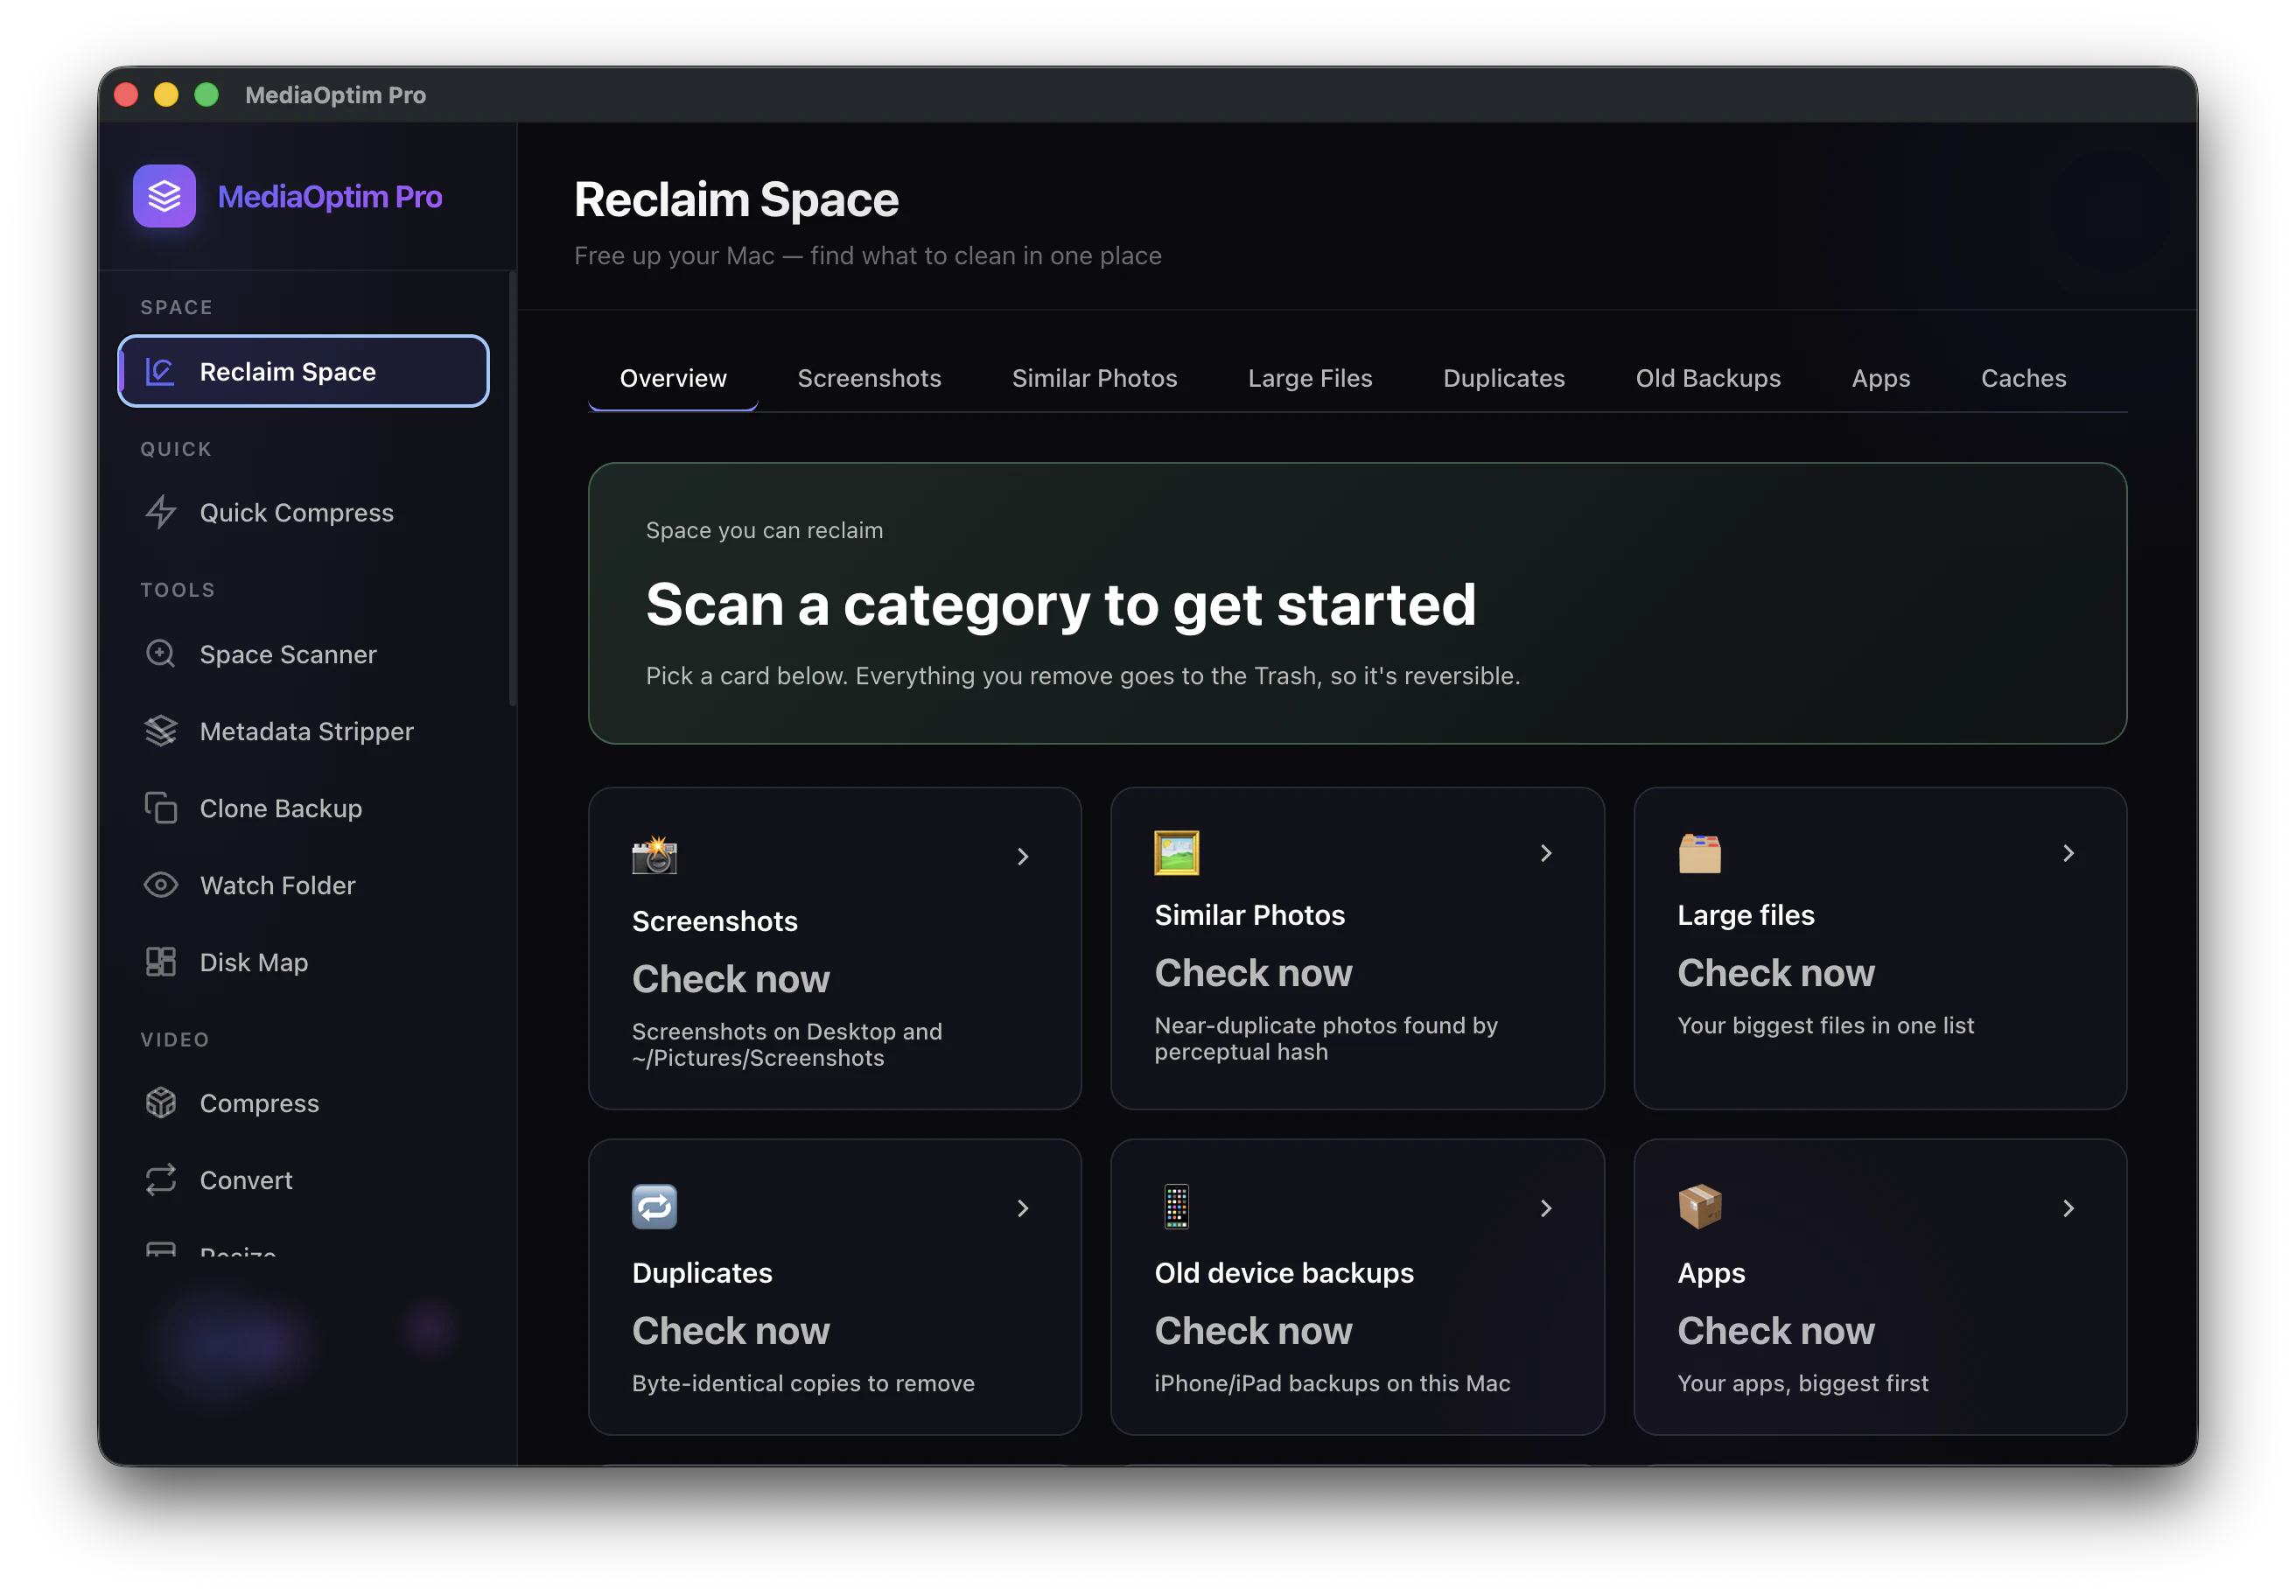This screenshot has height=1596, width=2296.
Task: Click the sync icon on Duplicates card
Action: click(x=654, y=1207)
